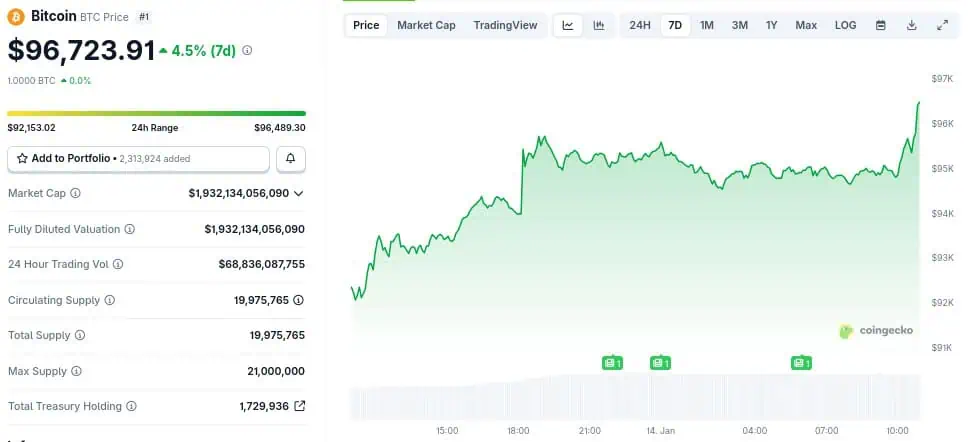This screenshot has height=442, width=968.
Task: Click the first news marker on timeline
Action: click(x=612, y=363)
